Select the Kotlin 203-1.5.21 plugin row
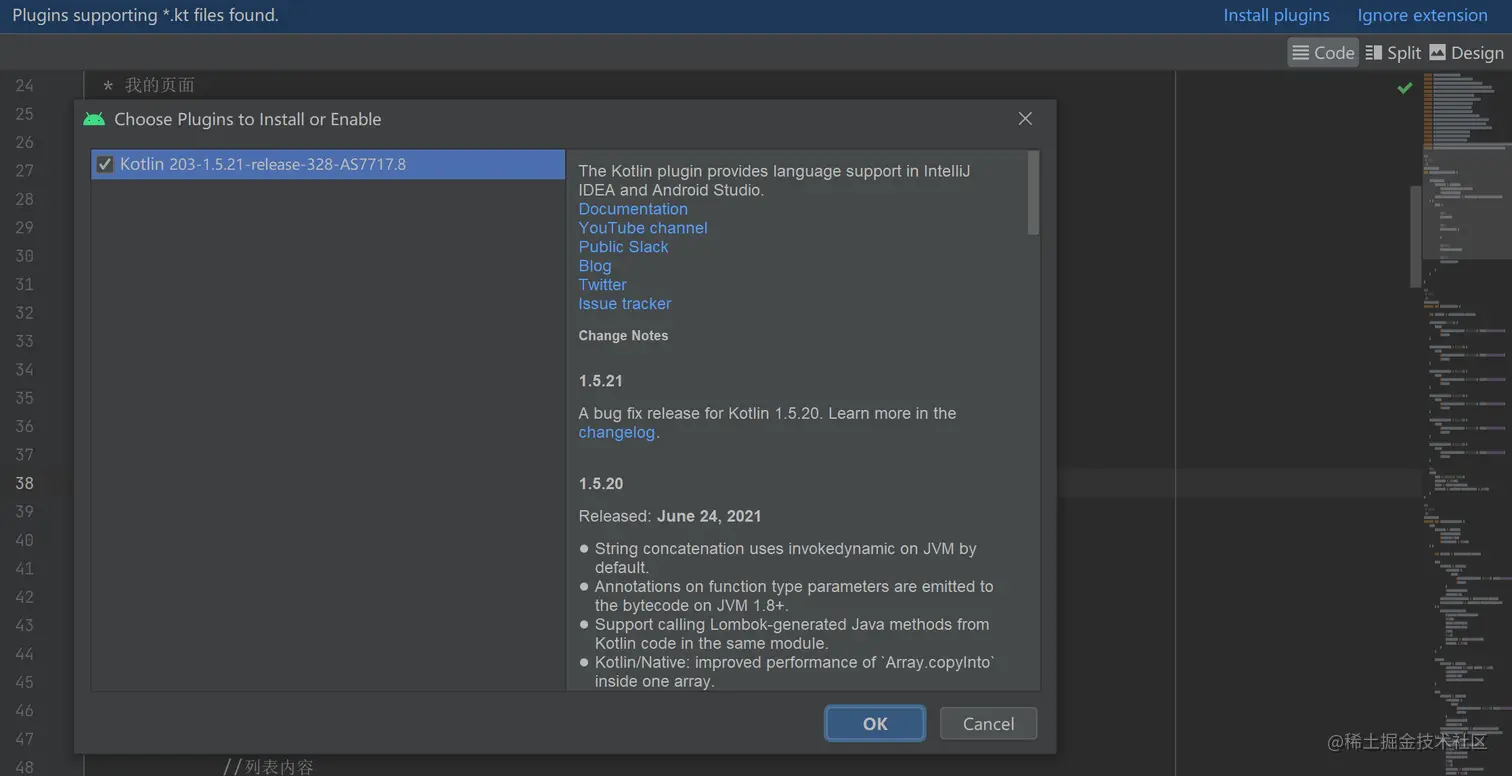1512x776 pixels. (328, 165)
